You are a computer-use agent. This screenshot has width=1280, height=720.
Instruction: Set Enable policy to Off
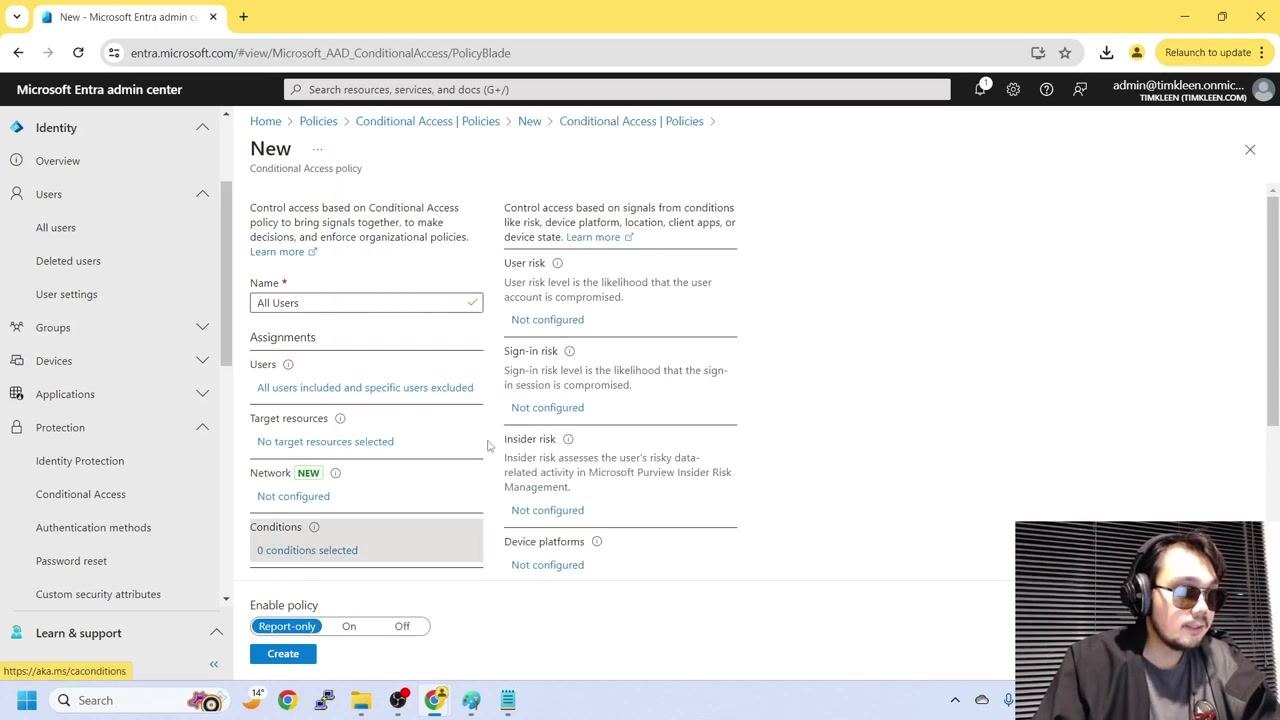[x=402, y=626]
